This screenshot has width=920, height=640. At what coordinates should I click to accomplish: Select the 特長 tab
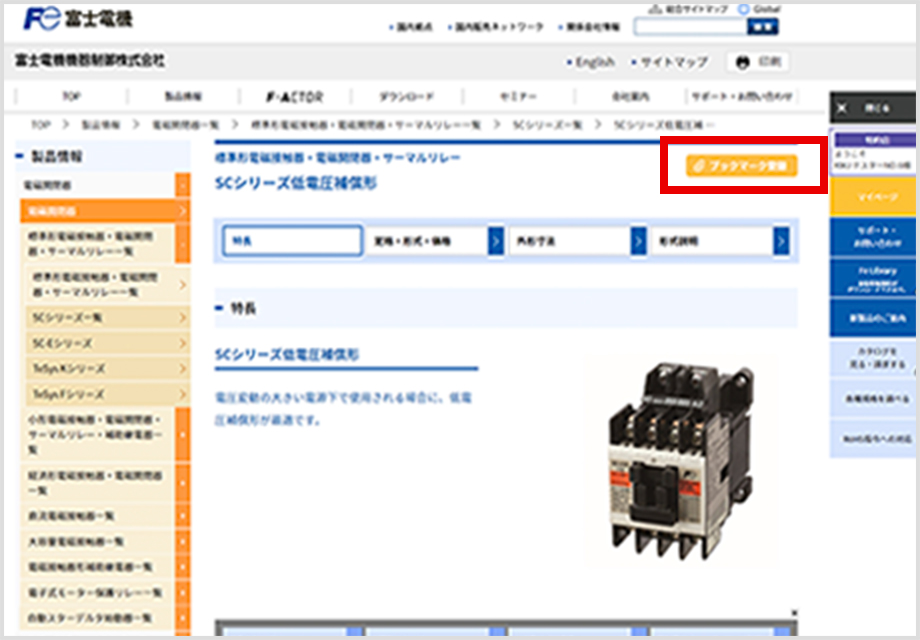pyautogui.click(x=292, y=241)
